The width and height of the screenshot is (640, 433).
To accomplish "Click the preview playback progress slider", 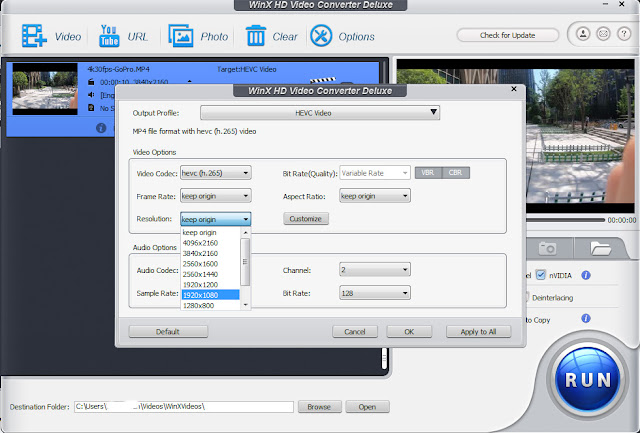I will click(x=565, y=220).
